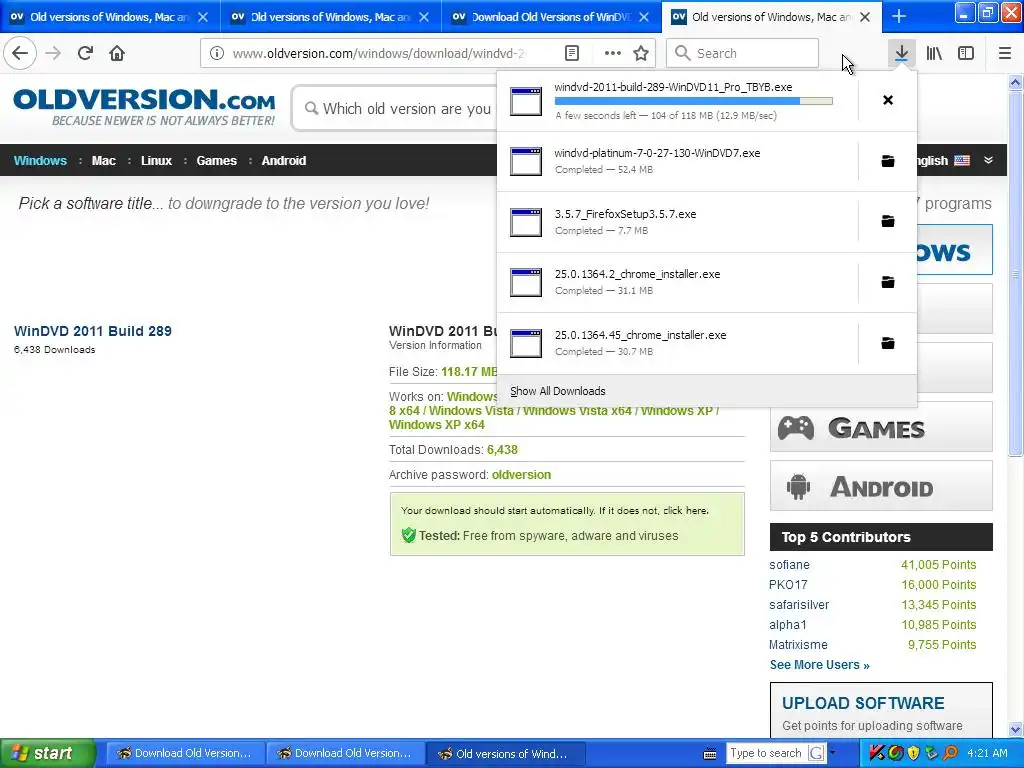
Task: Click See More Users link
Action: coord(820,665)
